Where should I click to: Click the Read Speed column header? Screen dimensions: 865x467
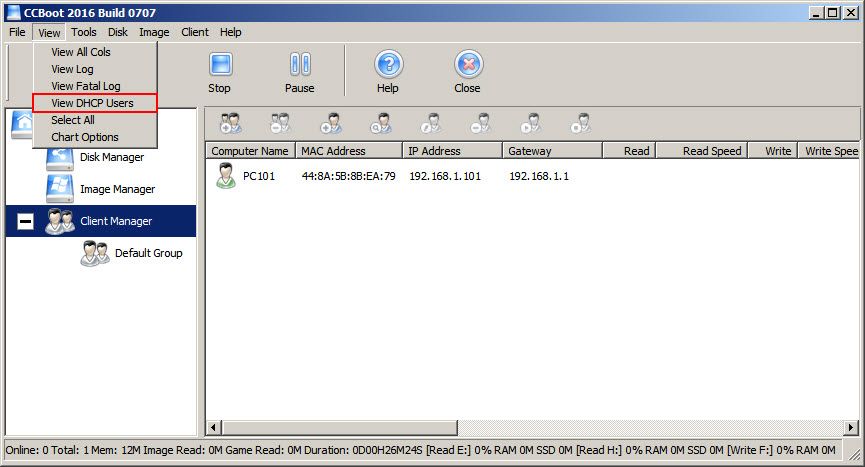pos(702,151)
